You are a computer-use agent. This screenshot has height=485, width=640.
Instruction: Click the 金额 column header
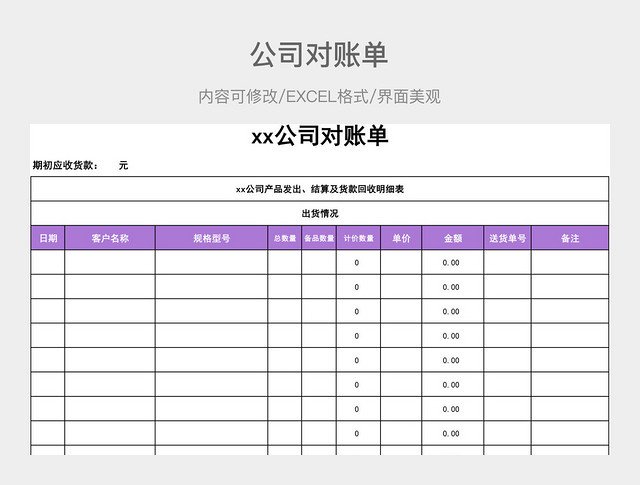[453, 238]
